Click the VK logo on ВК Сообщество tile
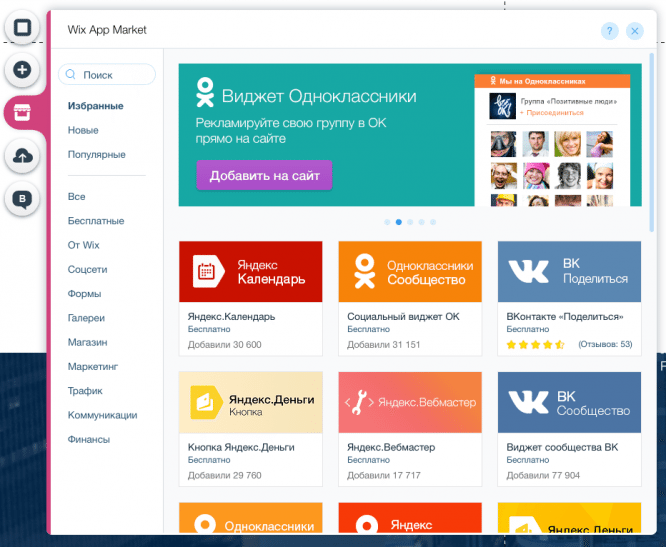Screen dimensions: 666x547 529,402
